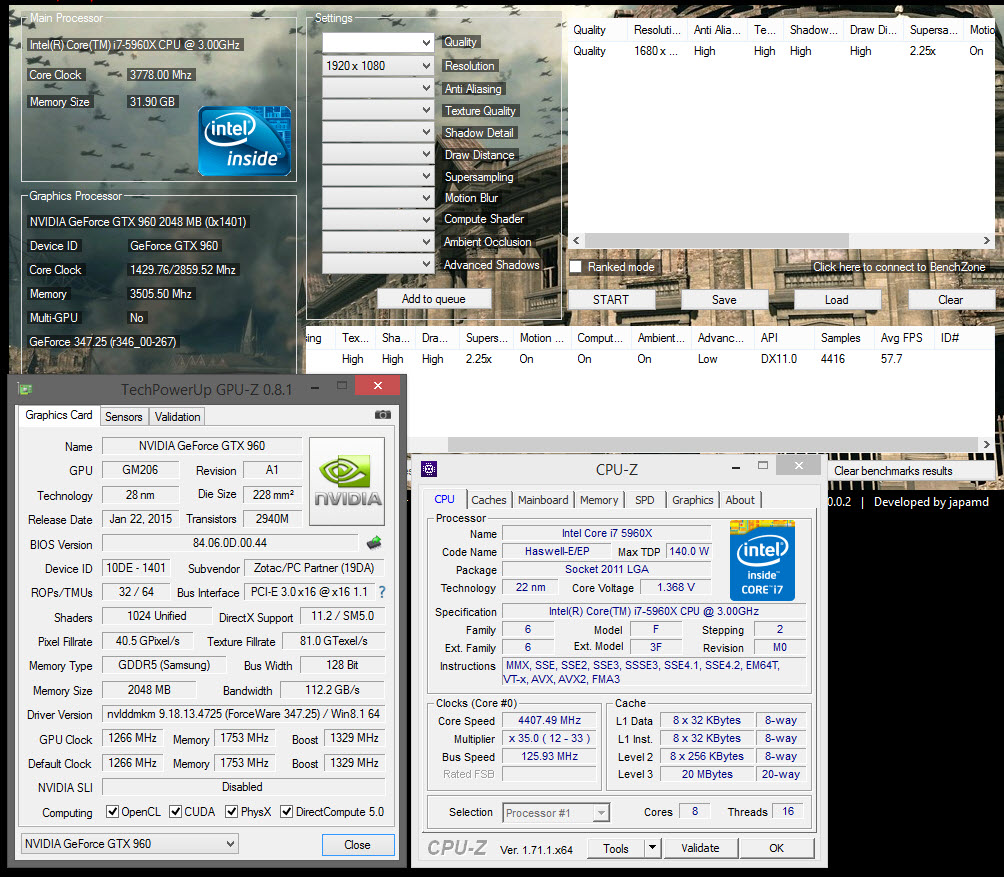Click the NVIDIA logo in GPU-Z
The height and width of the screenshot is (877, 1004).
tap(347, 481)
